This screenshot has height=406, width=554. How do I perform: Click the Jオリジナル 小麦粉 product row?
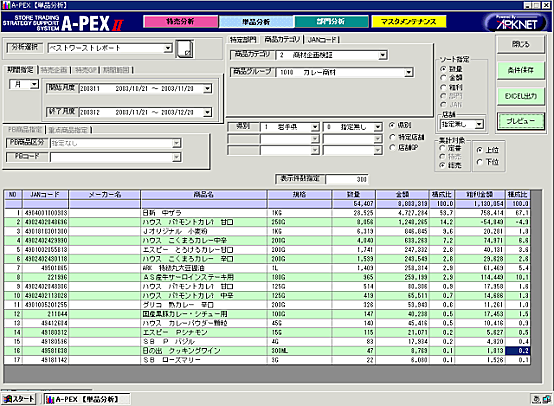(x=267, y=231)
